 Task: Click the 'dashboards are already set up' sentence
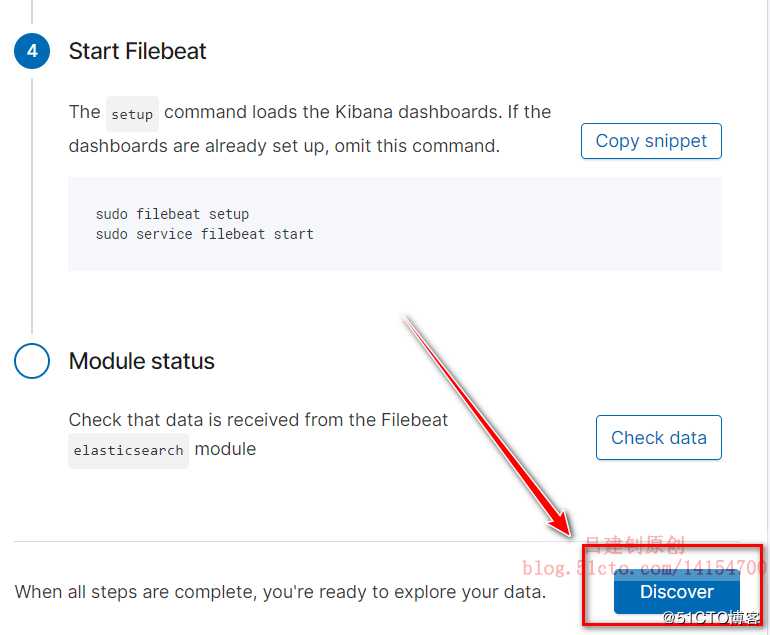coord(283,146)
